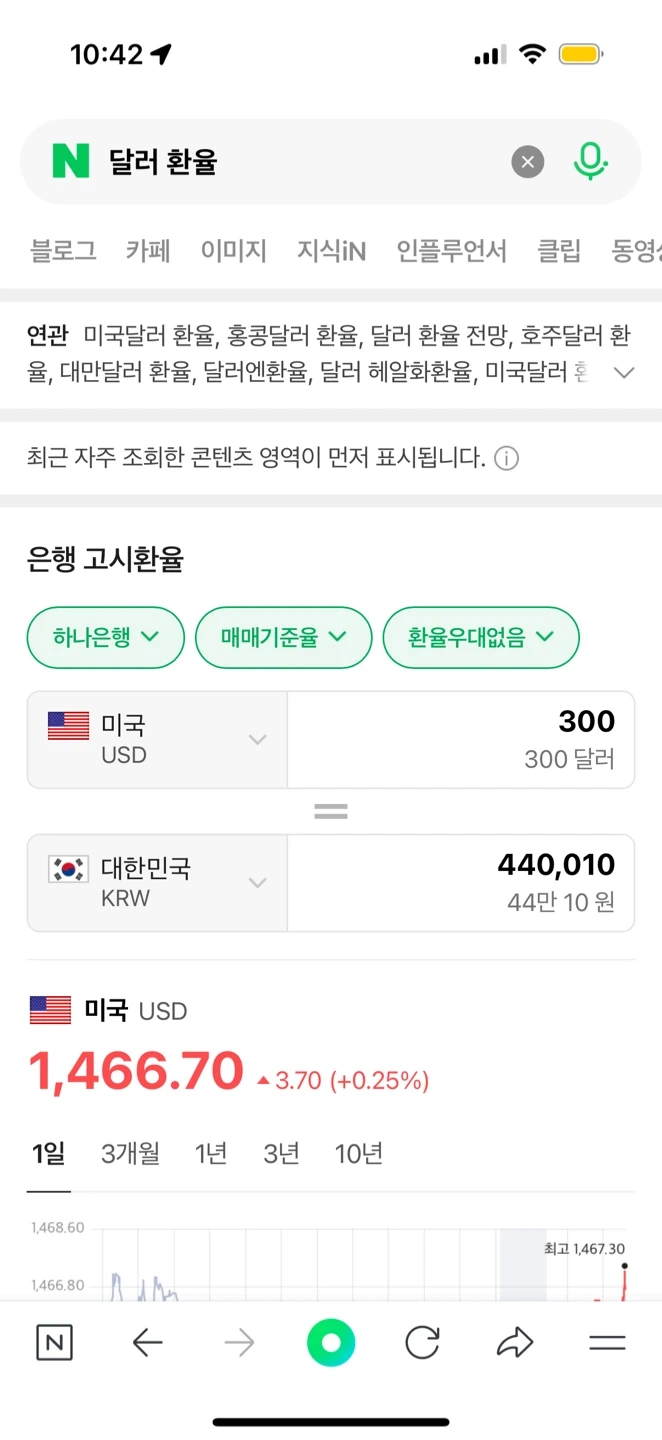Navigate back with the left arrow

tap(147, 1343)
